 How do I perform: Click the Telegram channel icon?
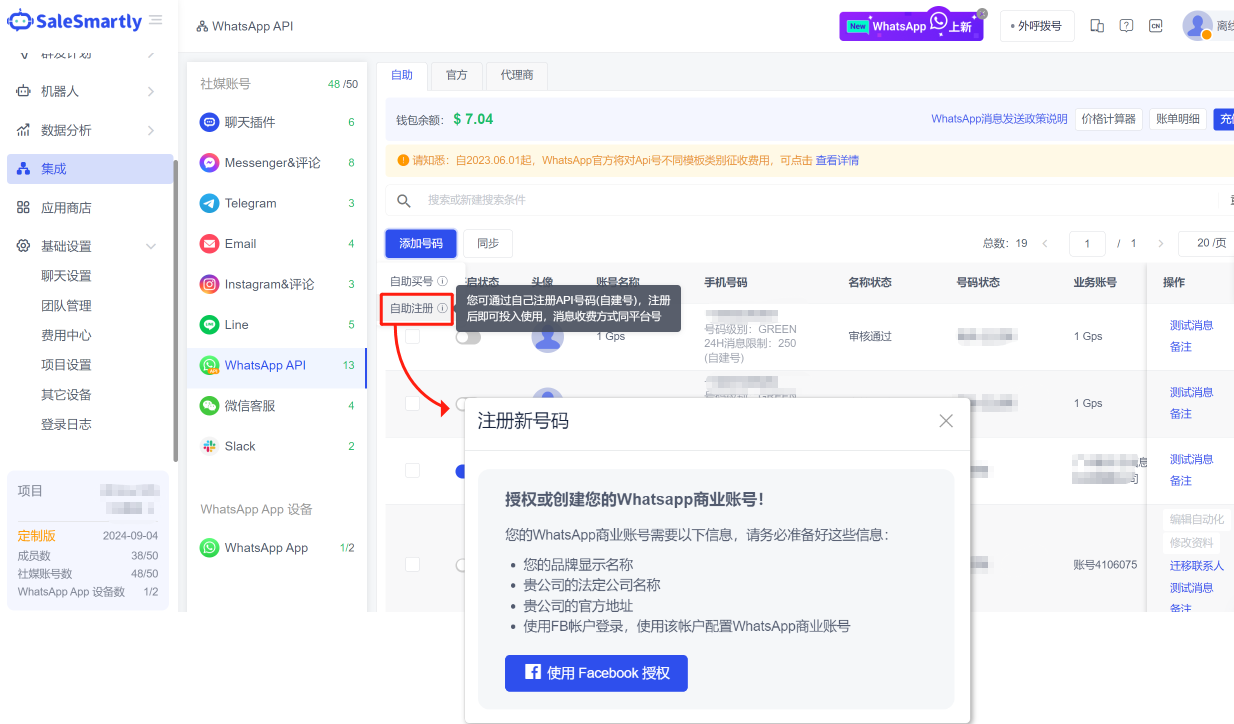(x=209, y=203)
